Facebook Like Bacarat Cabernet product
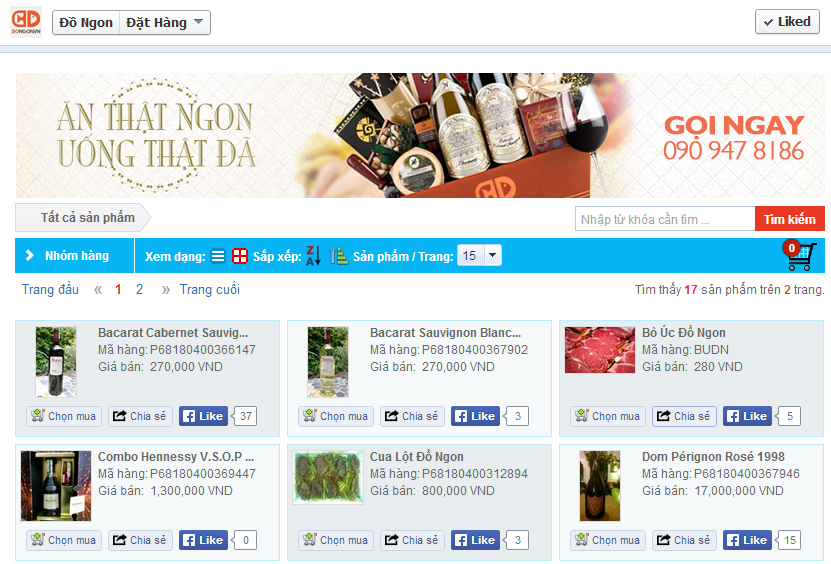 tap(204, 416)
